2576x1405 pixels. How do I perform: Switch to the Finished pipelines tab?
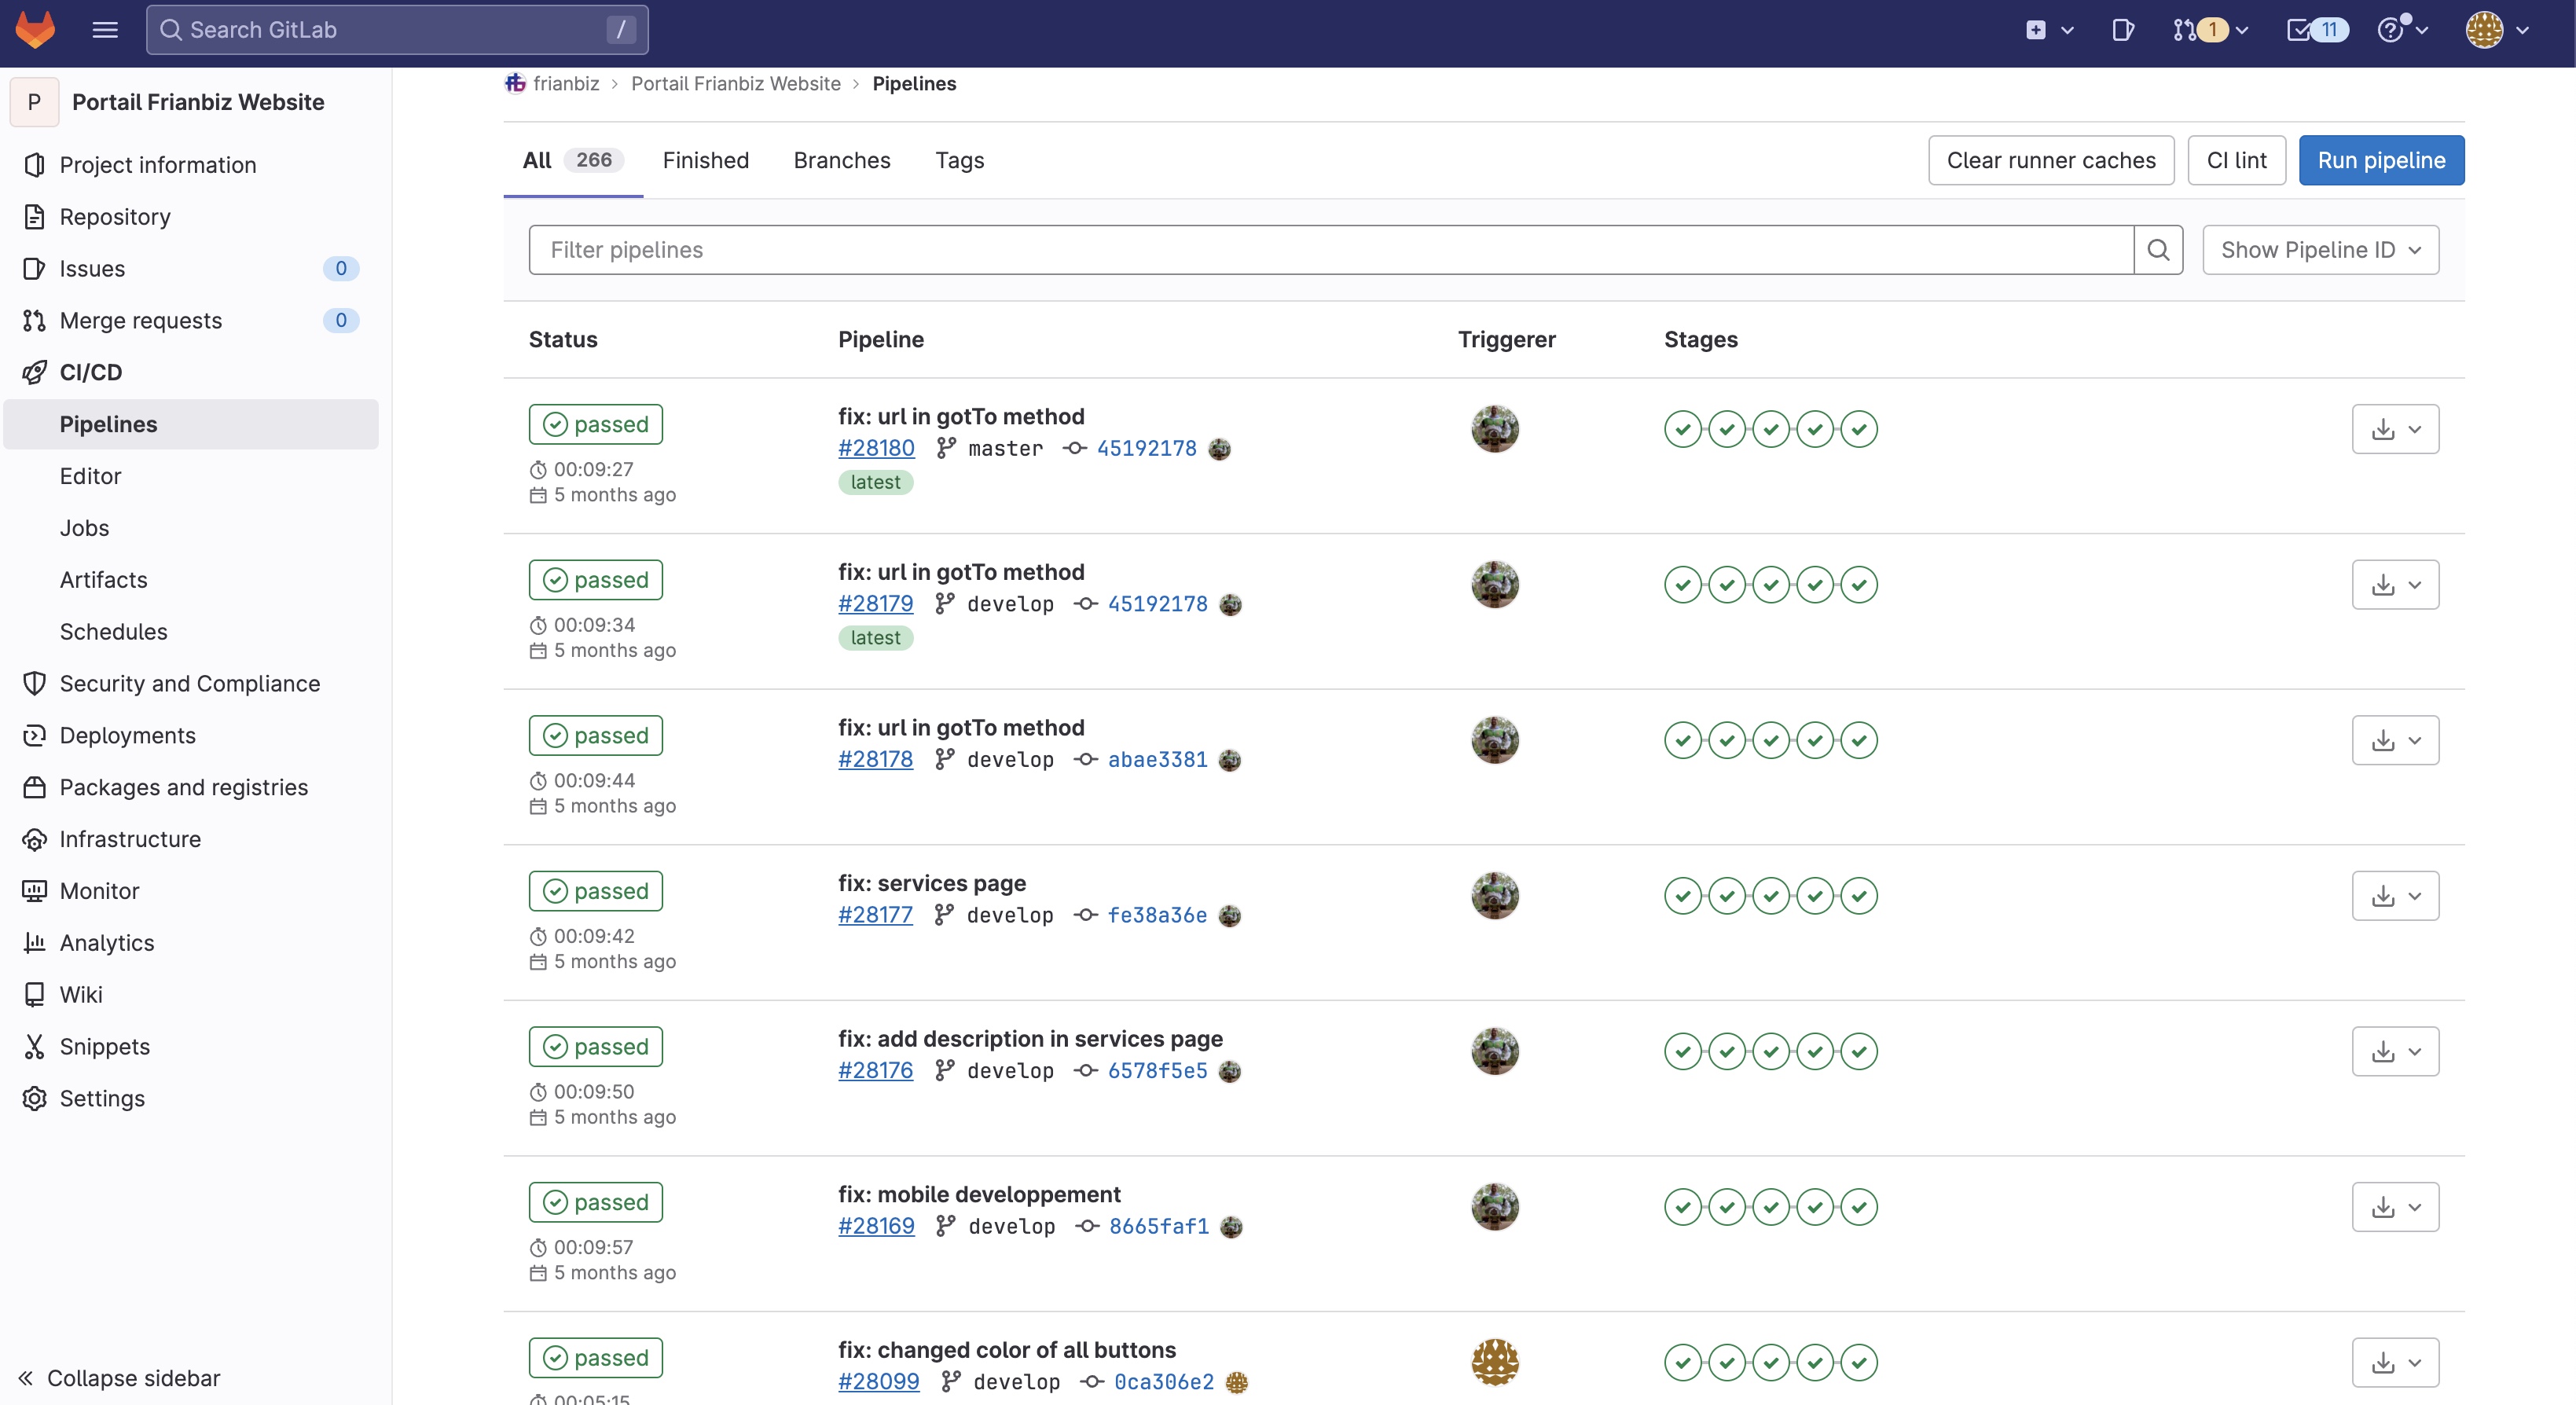tap(705, 160)
